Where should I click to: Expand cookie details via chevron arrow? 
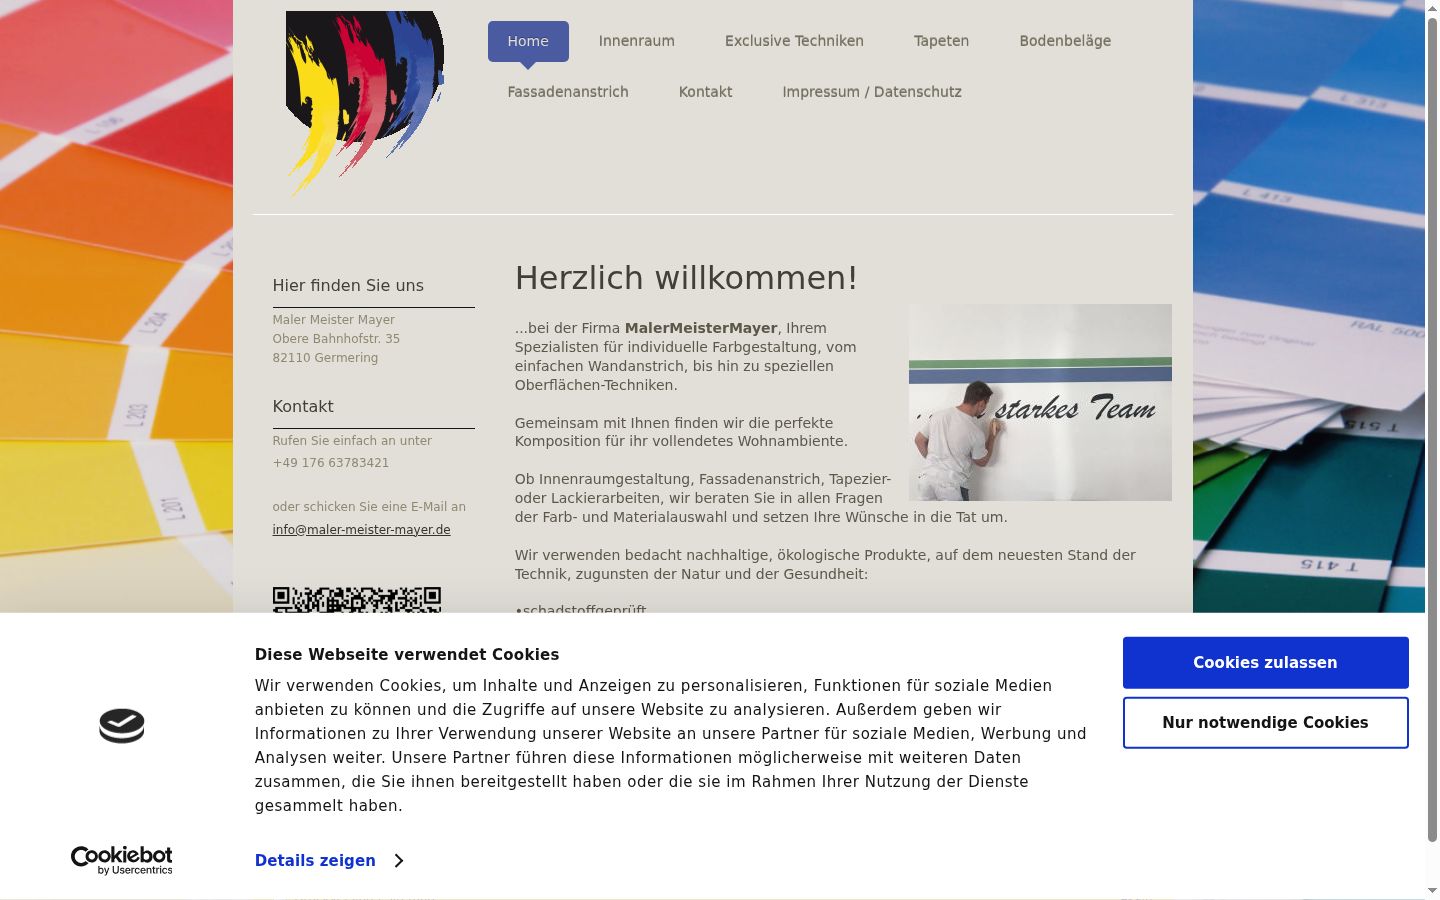point(399,861)
